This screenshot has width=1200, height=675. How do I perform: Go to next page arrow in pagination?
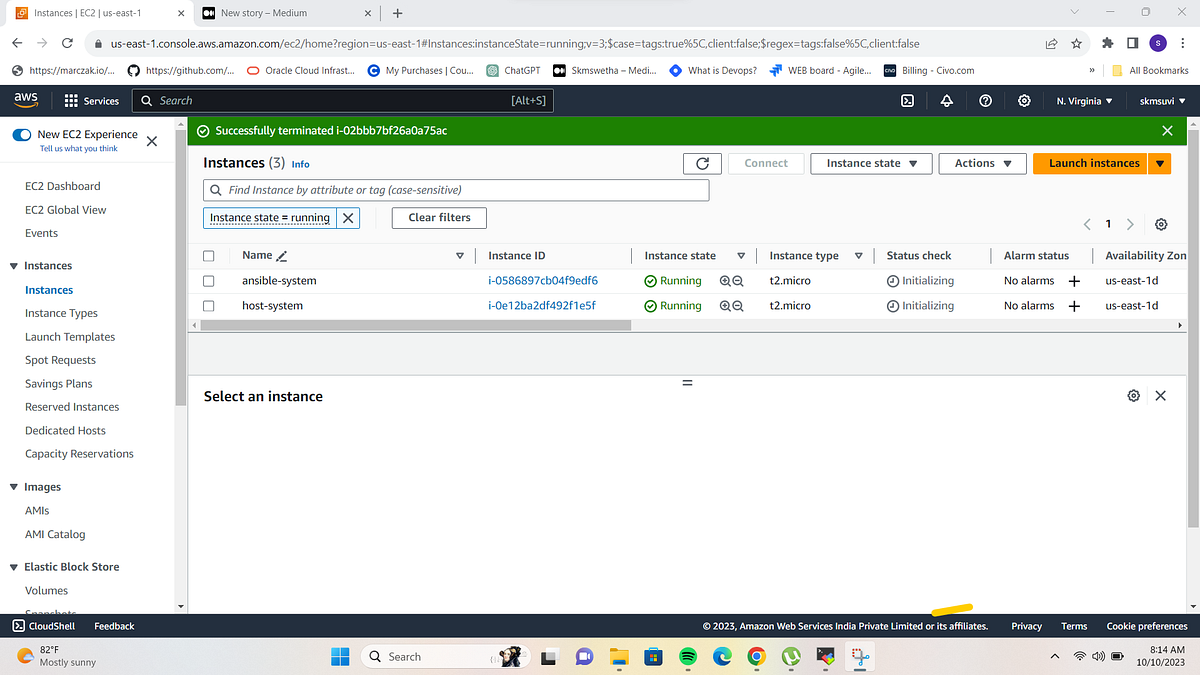[x=1130, y=224]
